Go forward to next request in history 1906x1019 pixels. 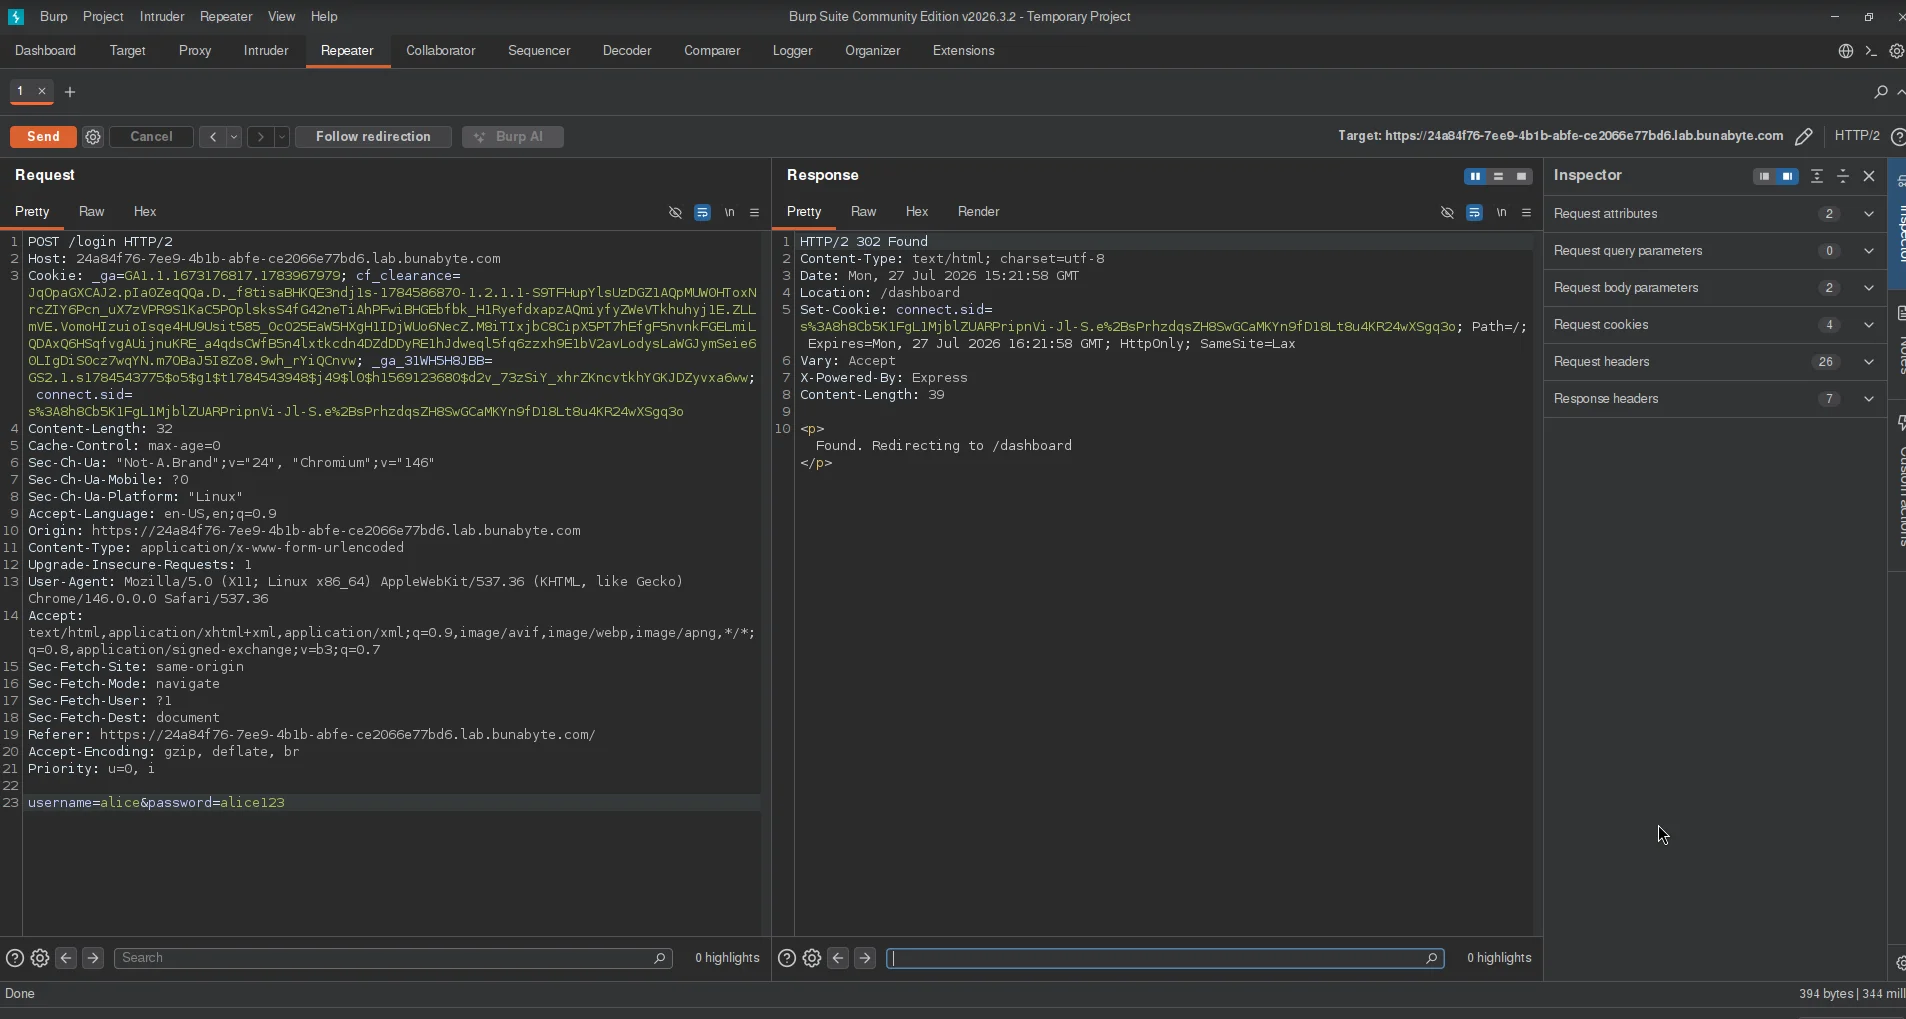(x=261, y=137)
